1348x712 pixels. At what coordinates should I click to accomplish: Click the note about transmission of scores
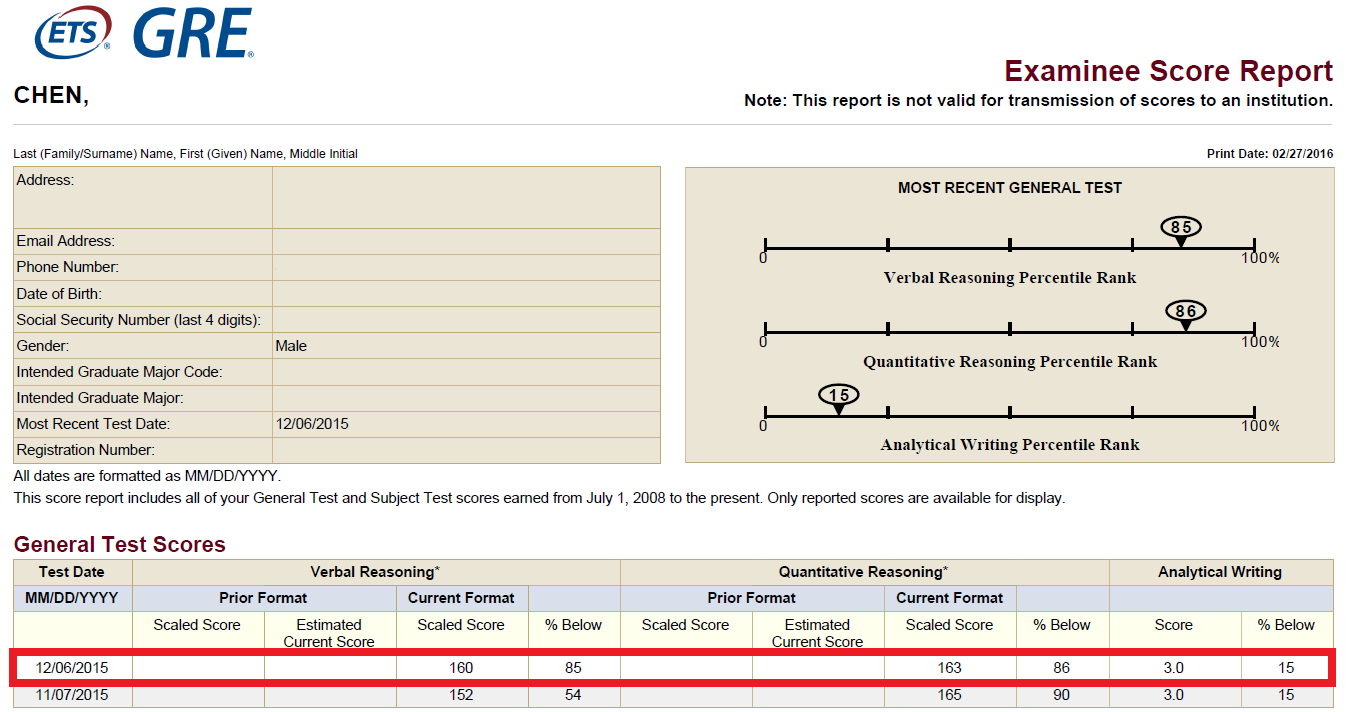point(1039,101)
